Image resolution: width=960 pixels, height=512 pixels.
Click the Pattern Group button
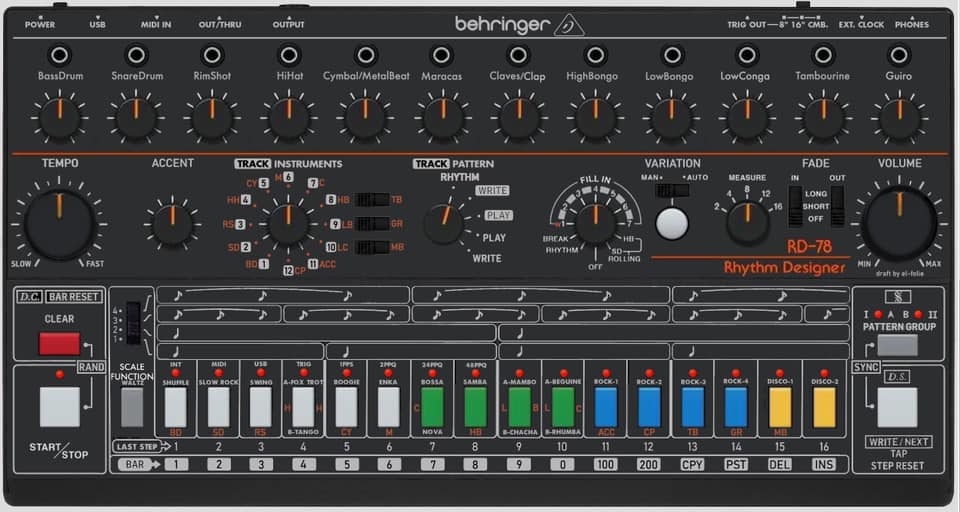coord(898,345)
